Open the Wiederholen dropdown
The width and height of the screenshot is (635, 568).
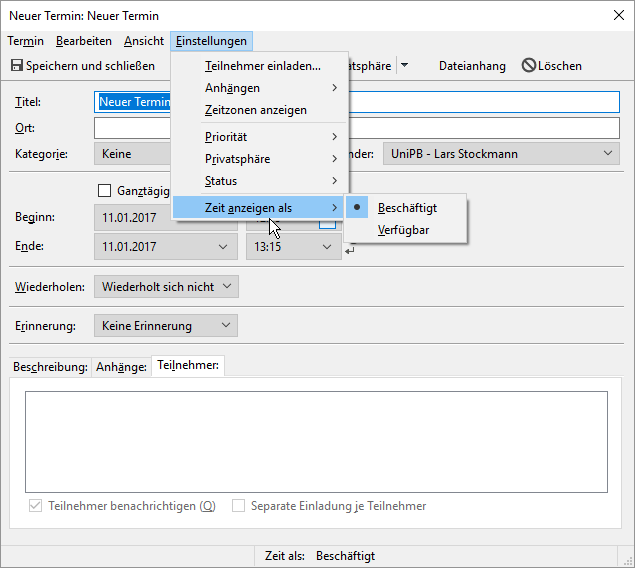coord(166,287)
